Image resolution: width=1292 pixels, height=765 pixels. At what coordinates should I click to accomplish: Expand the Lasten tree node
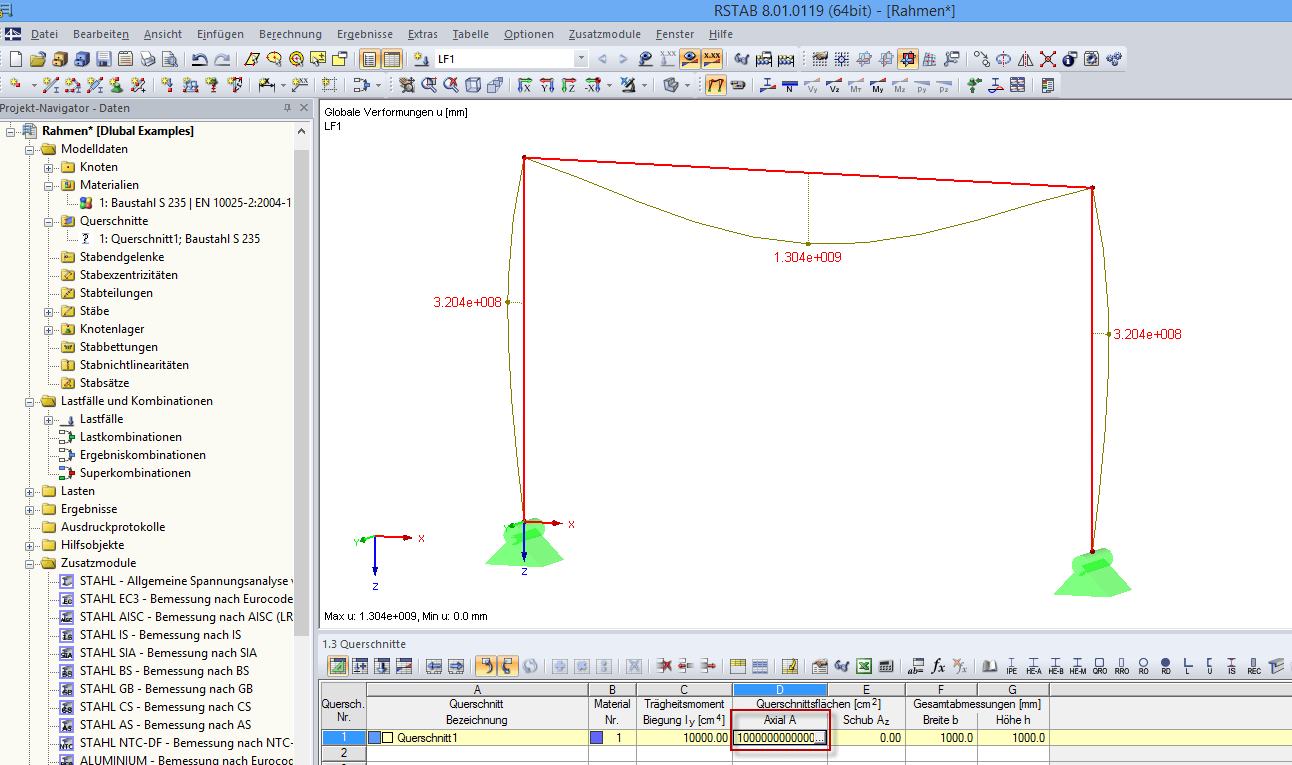point(29,491)
